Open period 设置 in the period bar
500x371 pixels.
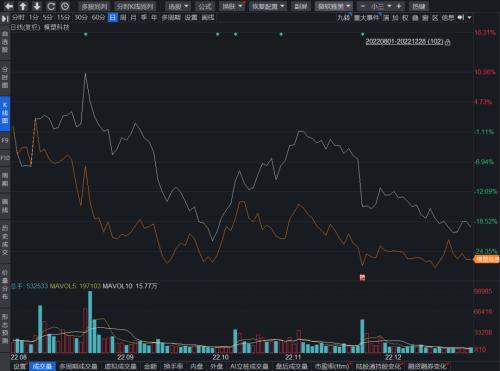[x=191, y=17]
